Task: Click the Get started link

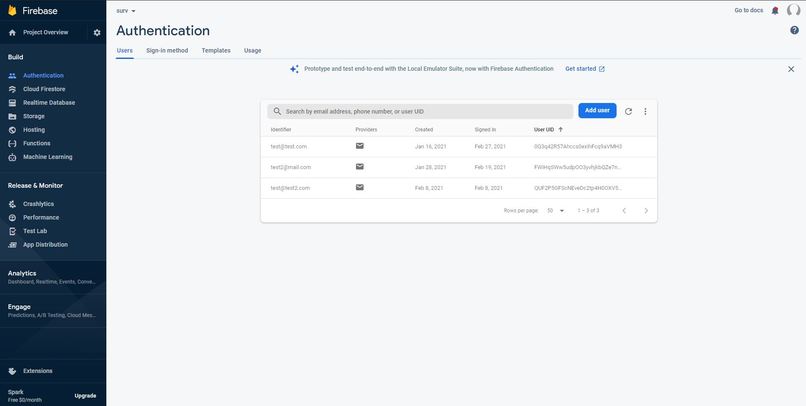Action: [585, 69]
